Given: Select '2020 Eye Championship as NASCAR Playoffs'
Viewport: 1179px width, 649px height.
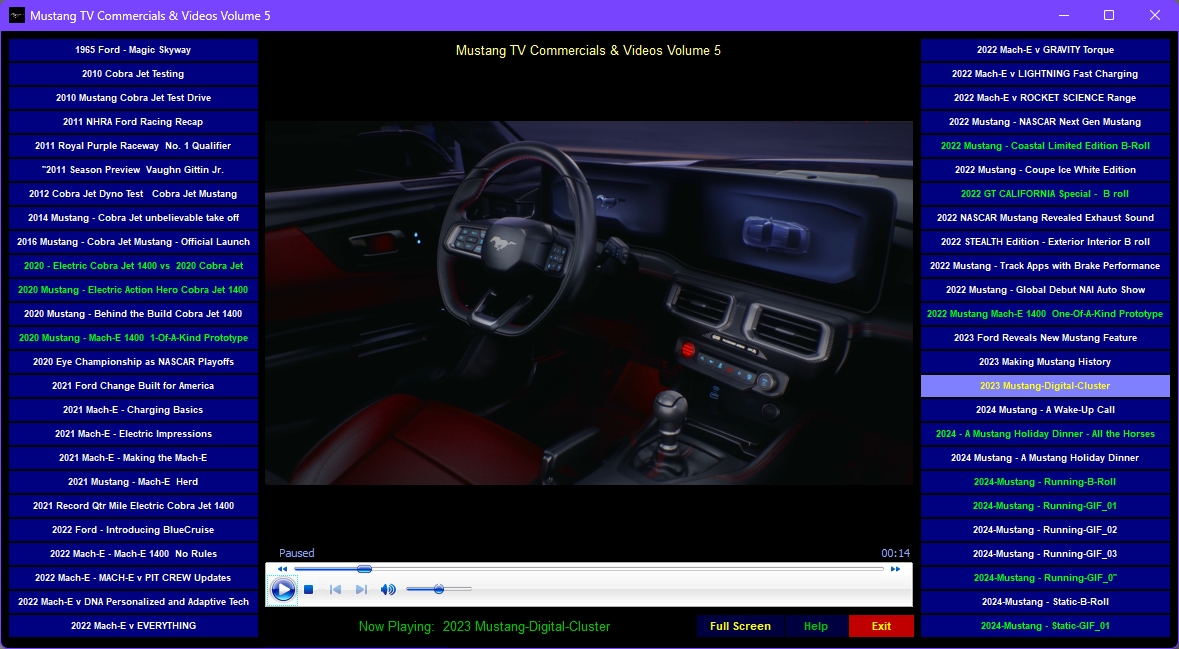Looking at the screenshot, I should [133, 362].
